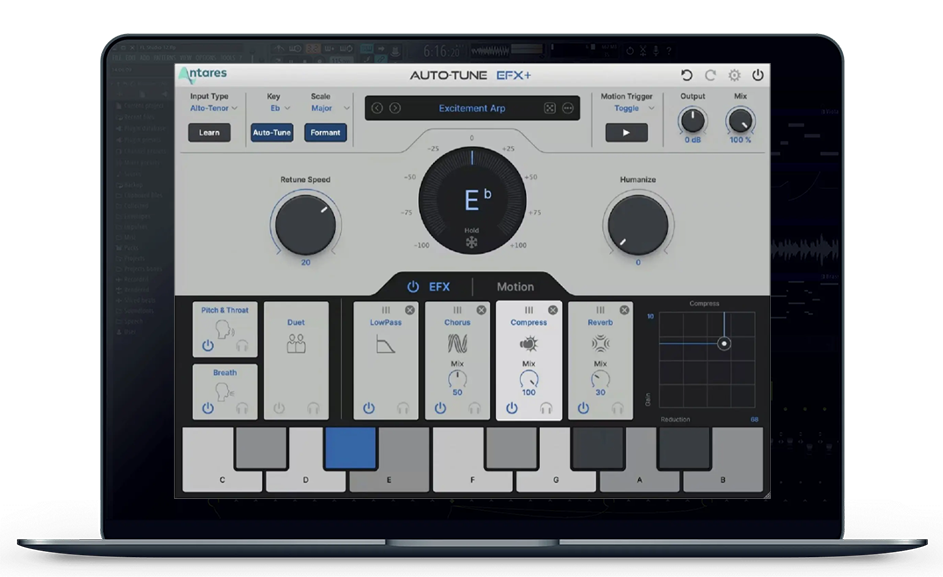The image size is (943, 577).
Task: Go to previous preset arrow
Action: tap(379, 108)
